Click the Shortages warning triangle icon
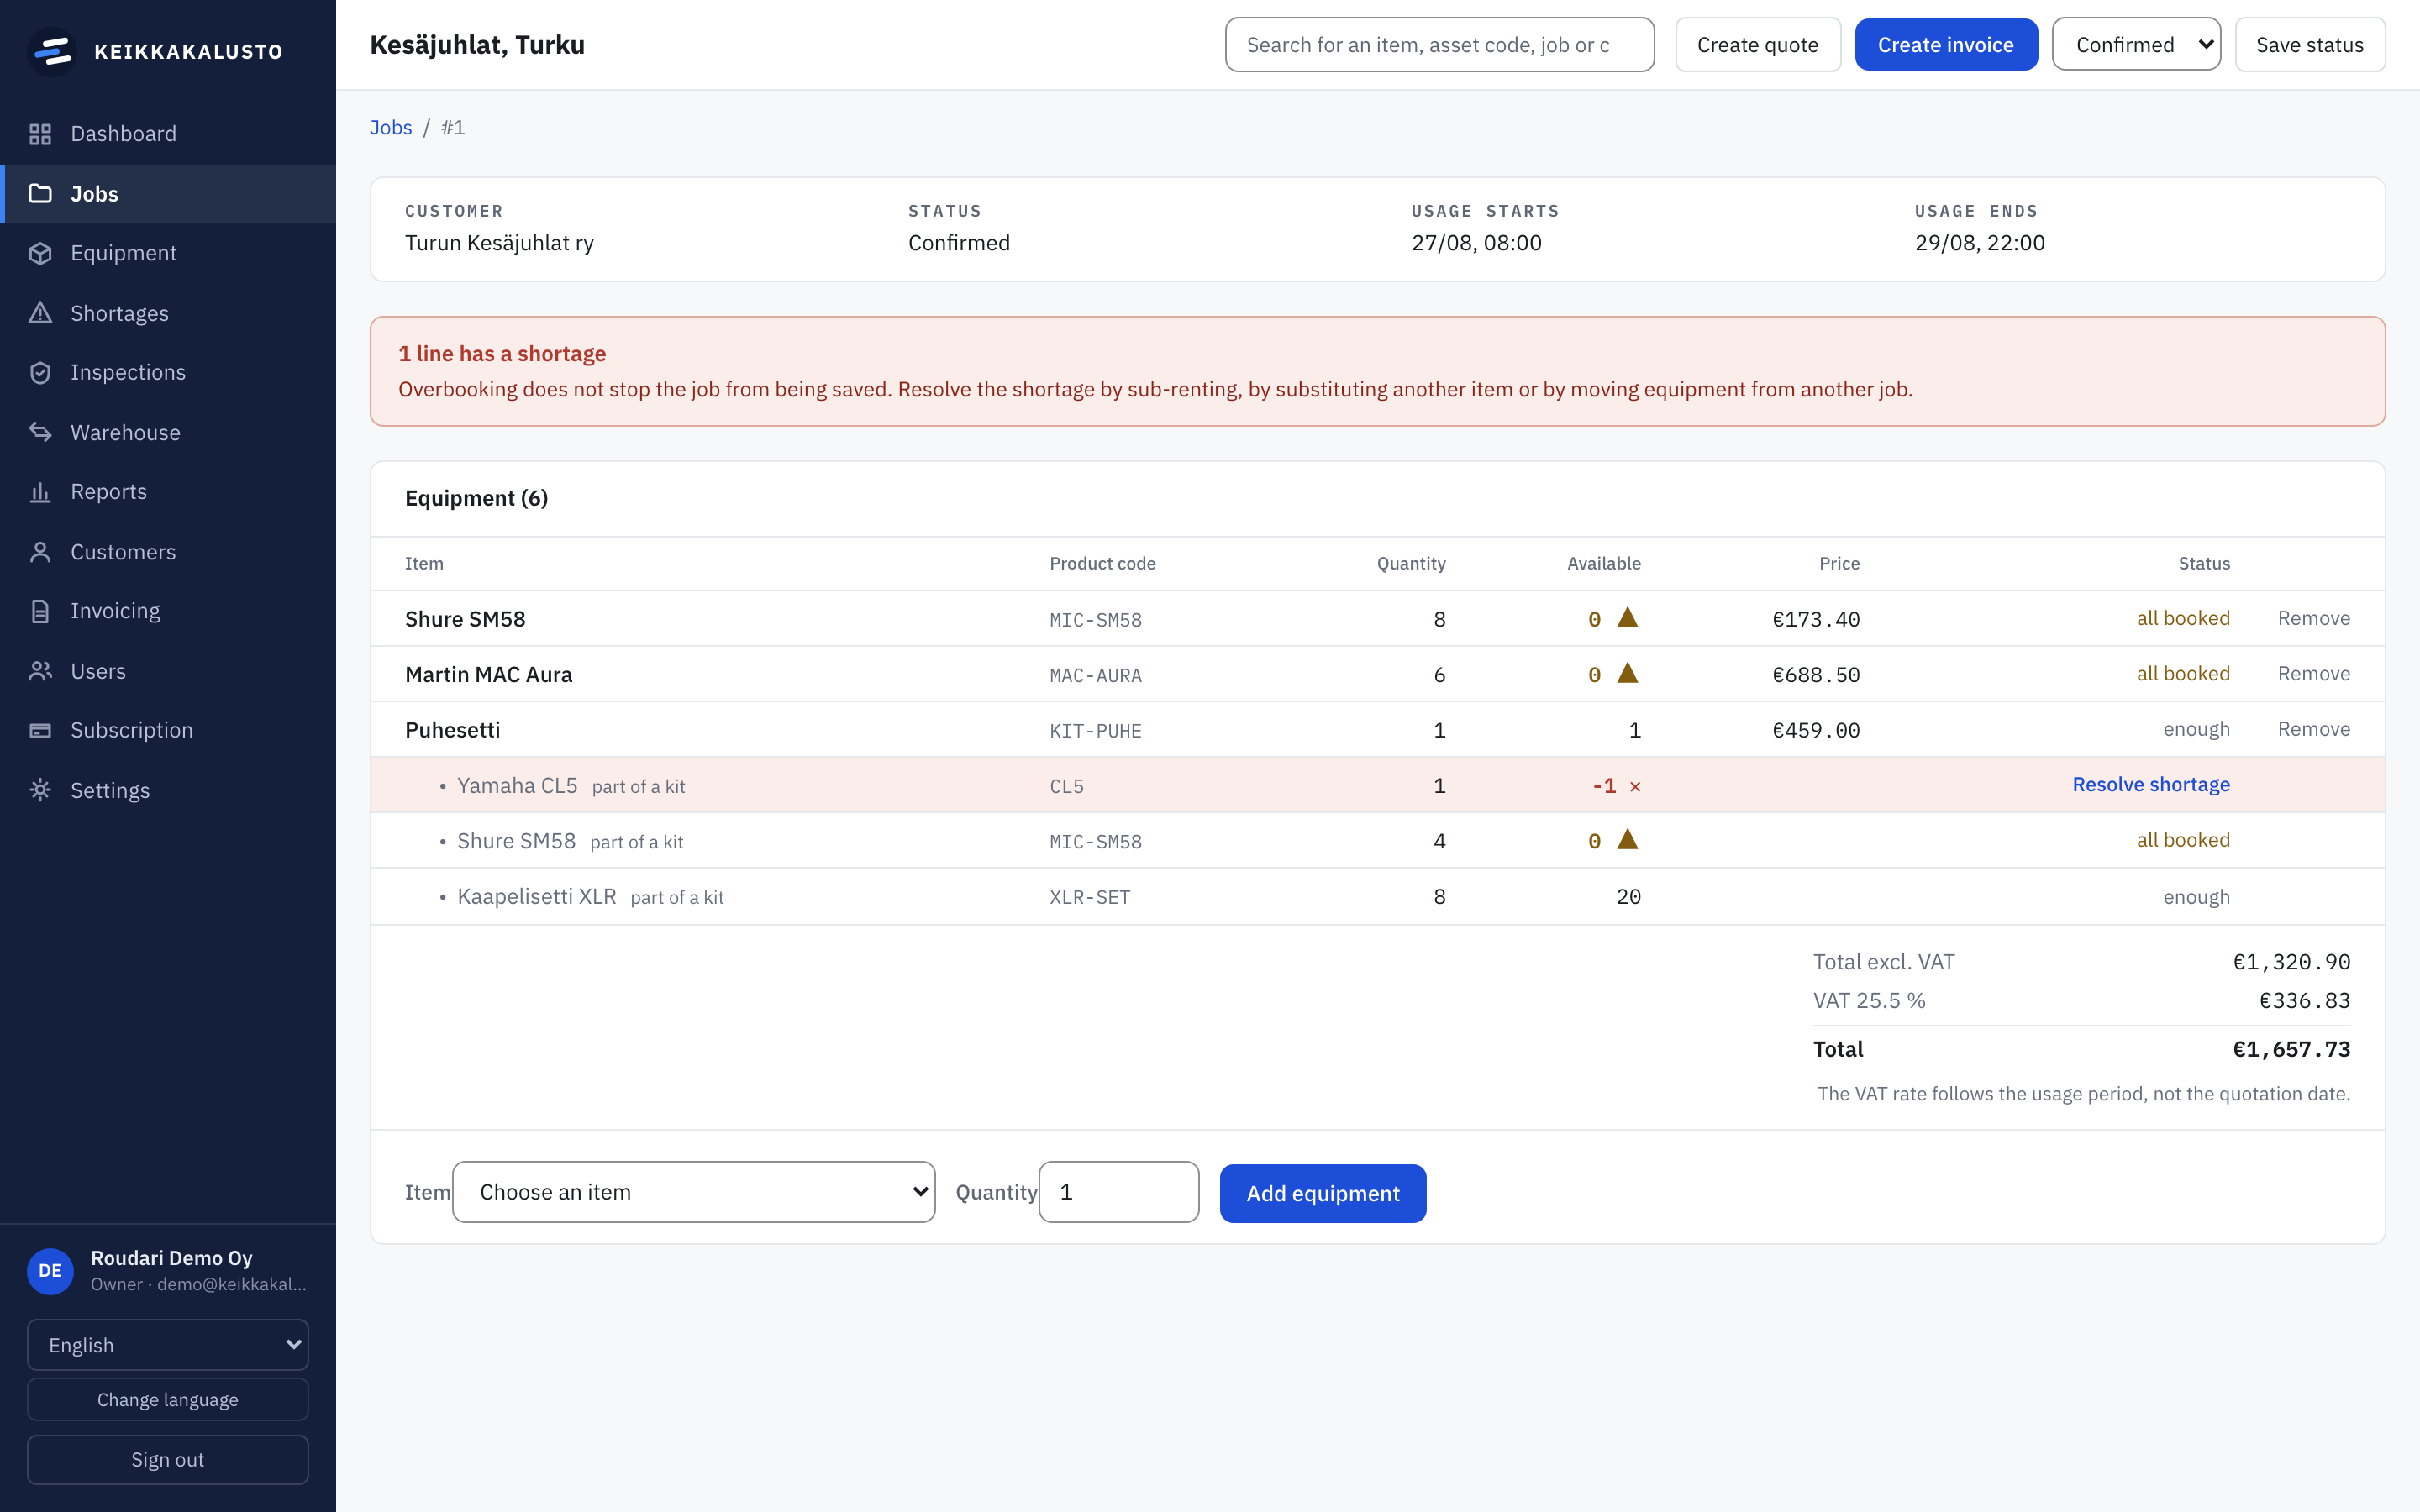The height and width of the screenshot is (1512, 2420). tap(40, 313)
